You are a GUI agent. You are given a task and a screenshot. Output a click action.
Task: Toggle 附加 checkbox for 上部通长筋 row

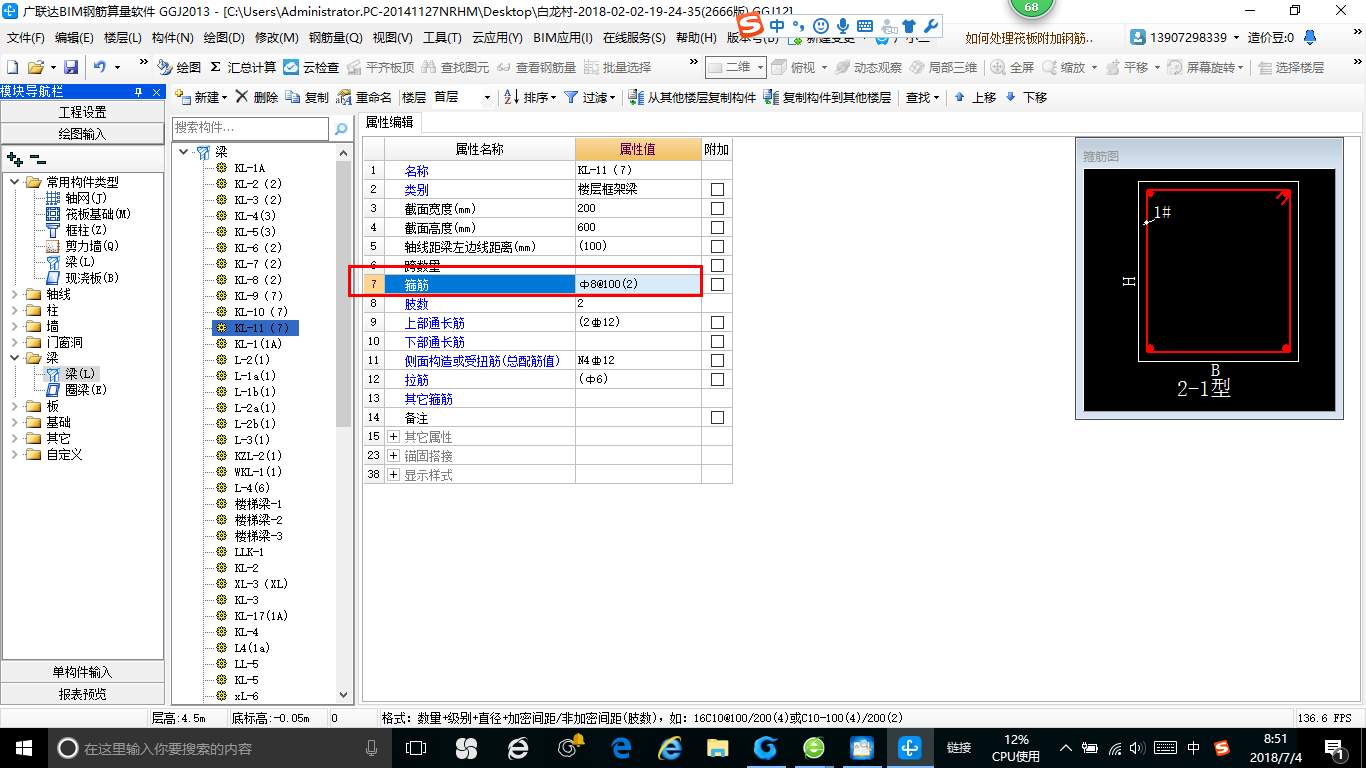[x=717, y=322]
